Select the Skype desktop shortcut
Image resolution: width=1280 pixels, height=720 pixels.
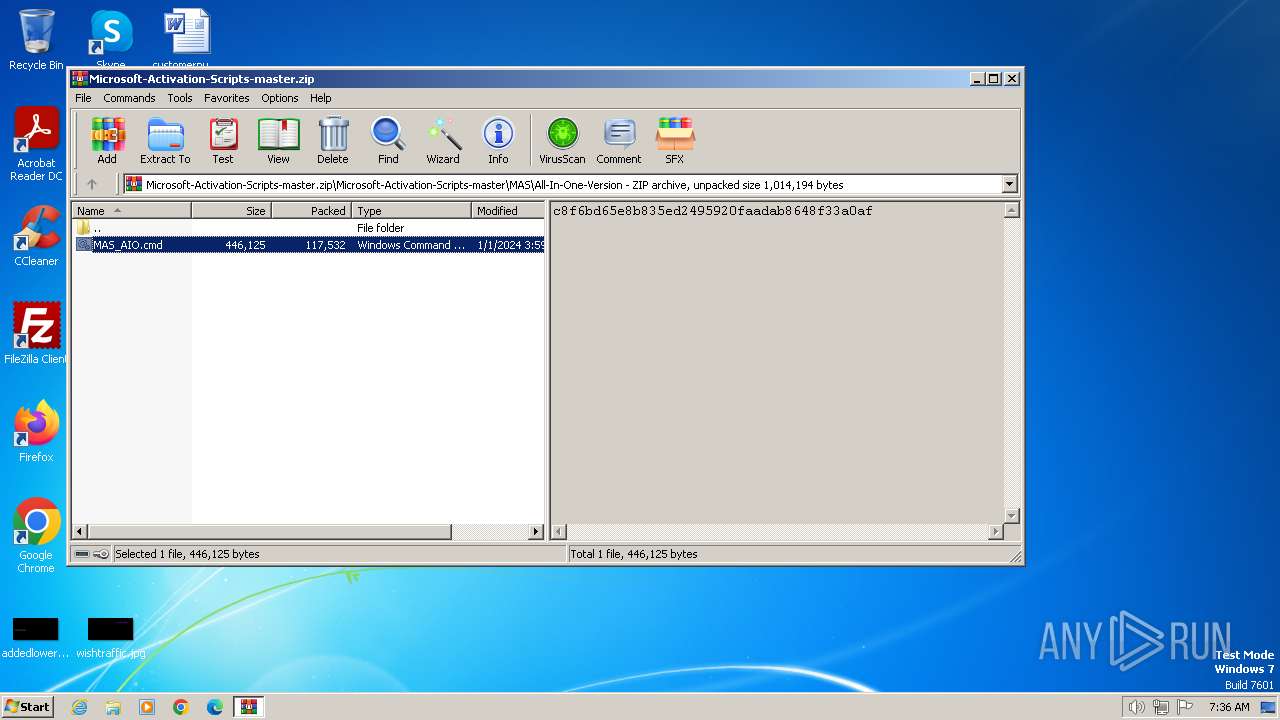pos(111,40)
